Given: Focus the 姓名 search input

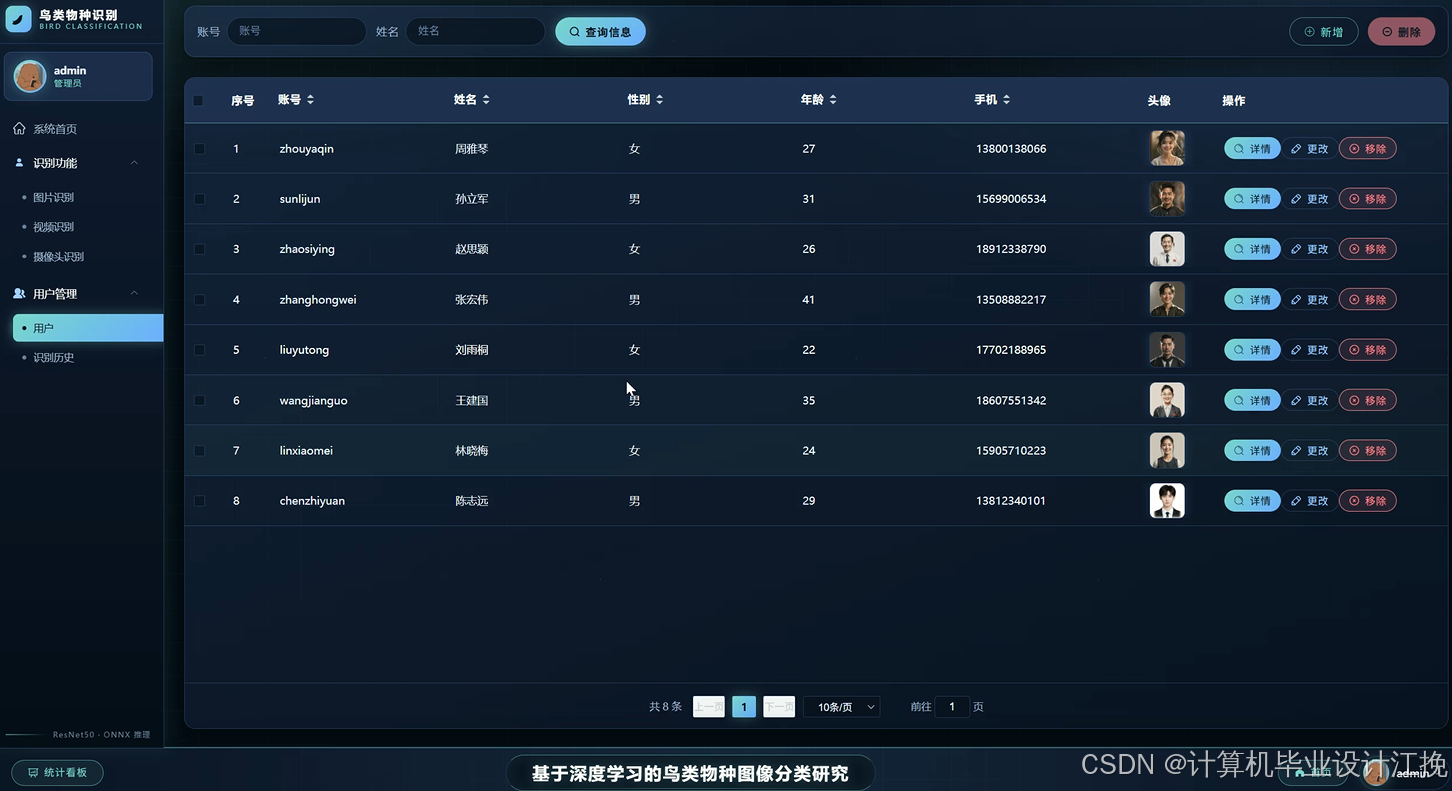Looking at the screenshot, I should coord(475,31).
